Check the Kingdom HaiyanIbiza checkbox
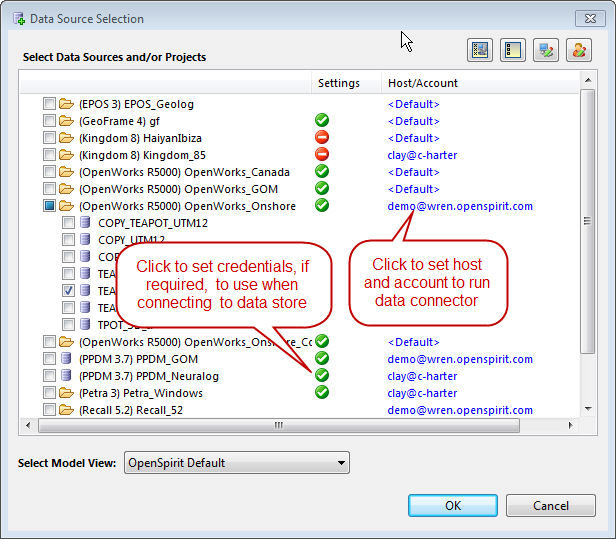Screen dimensions: 616x539 coord(49,138)
